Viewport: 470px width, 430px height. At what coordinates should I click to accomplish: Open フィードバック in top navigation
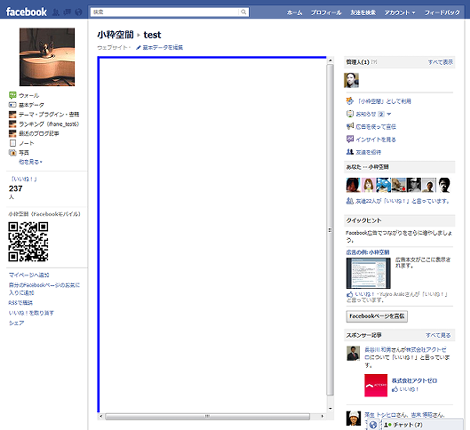[x=442, y=13]
